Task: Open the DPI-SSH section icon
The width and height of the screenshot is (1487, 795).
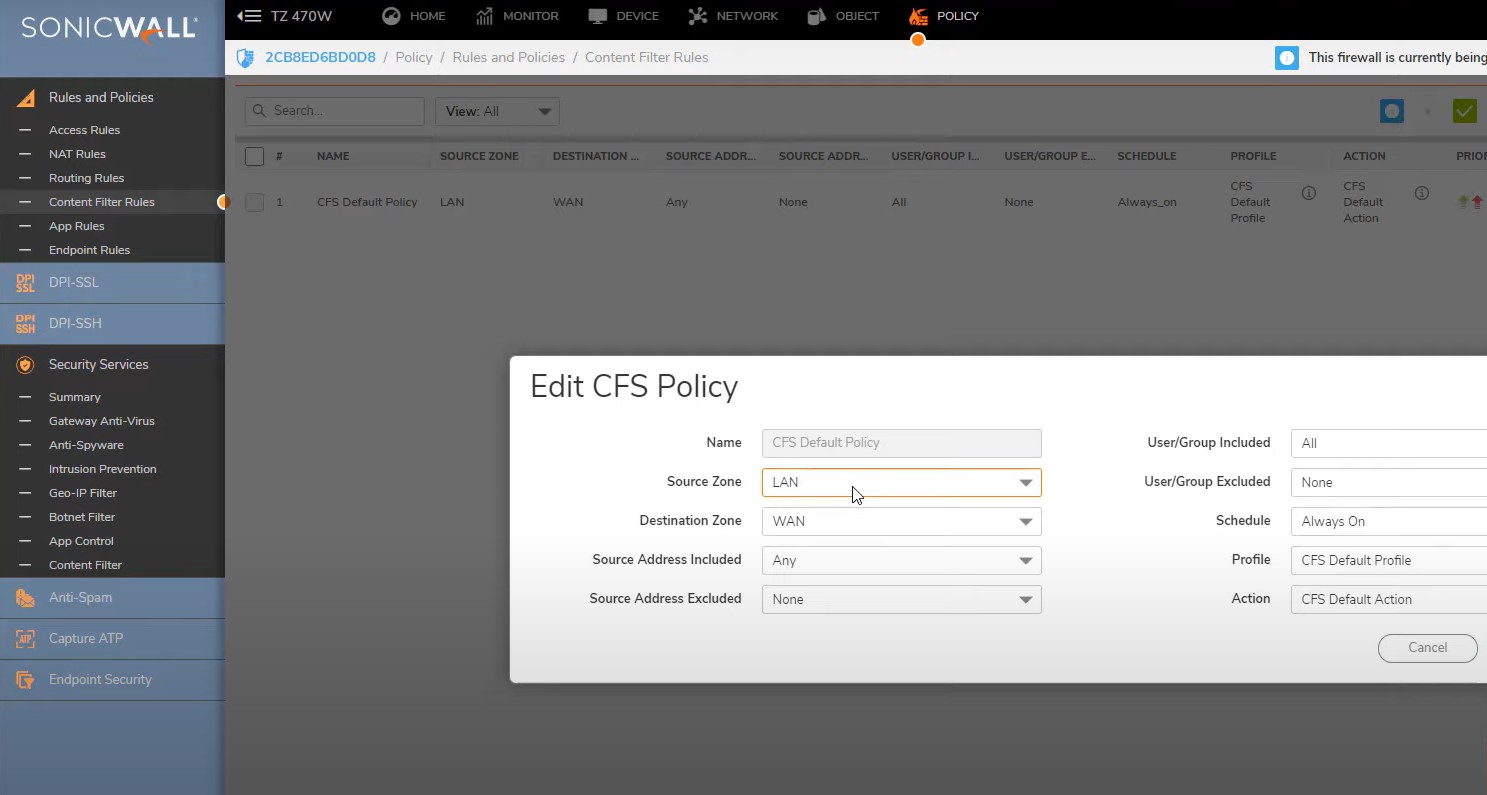Action: pyautogui.click(x=25, y=324)
